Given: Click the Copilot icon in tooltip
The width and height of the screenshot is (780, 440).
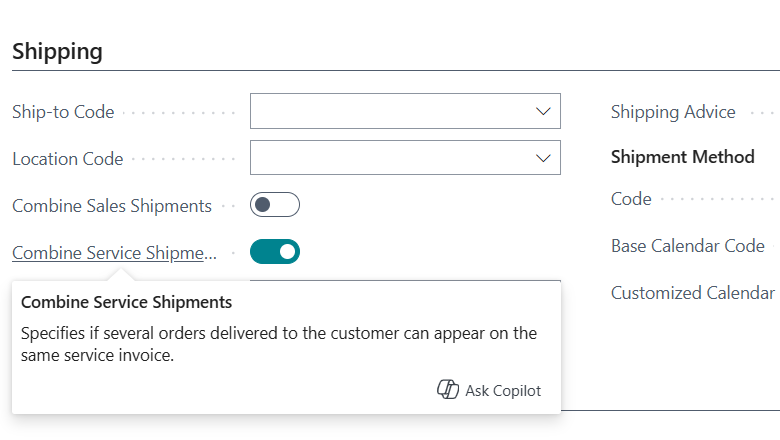Looking at the screenshot, I should [448, 390].
